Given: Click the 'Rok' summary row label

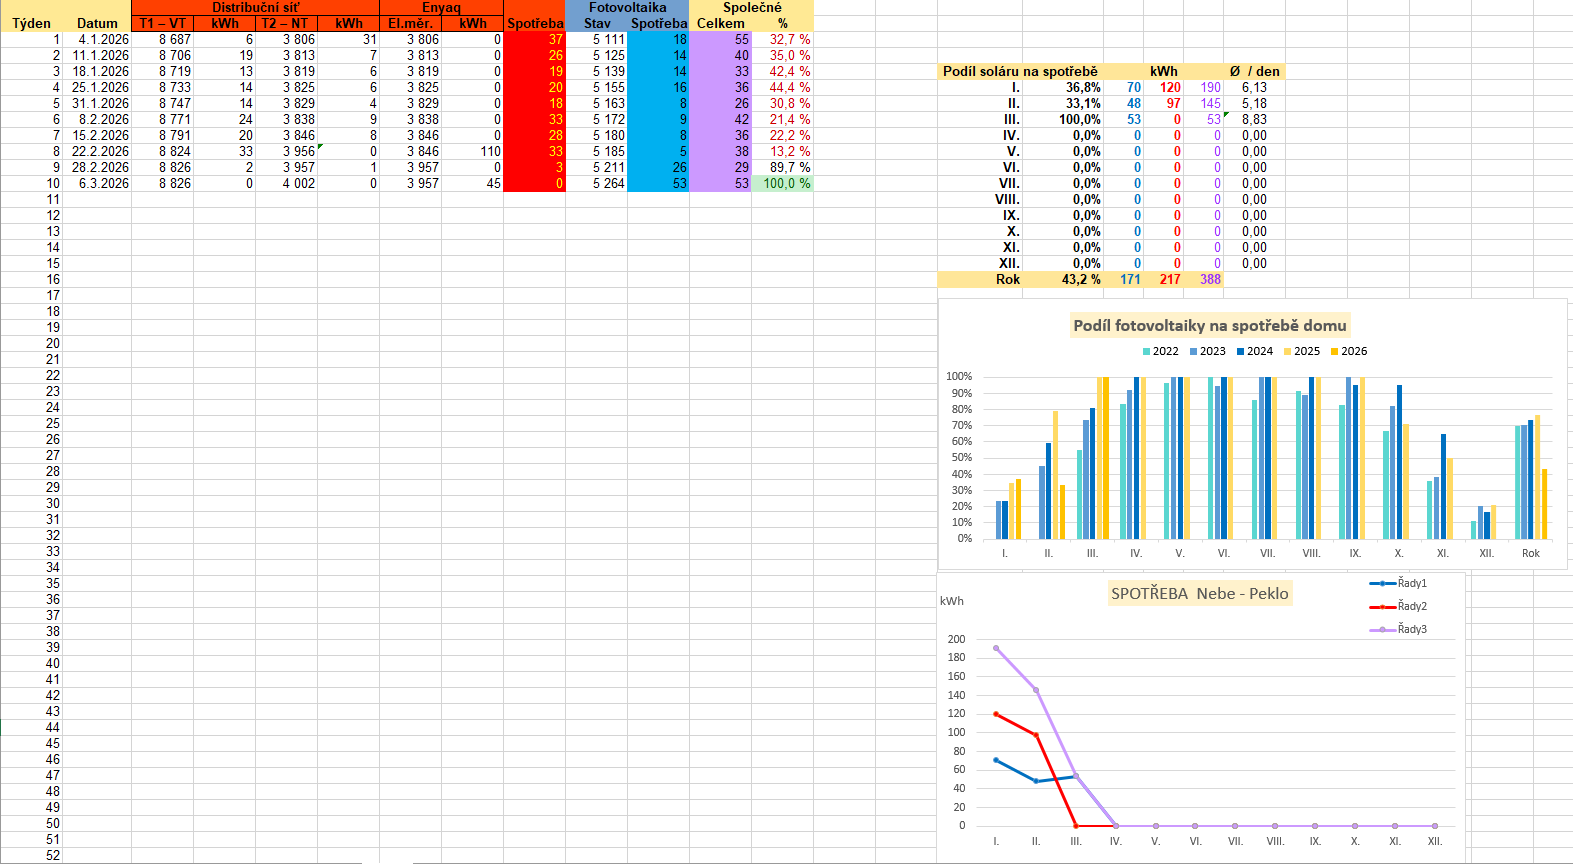Looking at the screenshot, I should pyautogui.click(x=981, y=279).
